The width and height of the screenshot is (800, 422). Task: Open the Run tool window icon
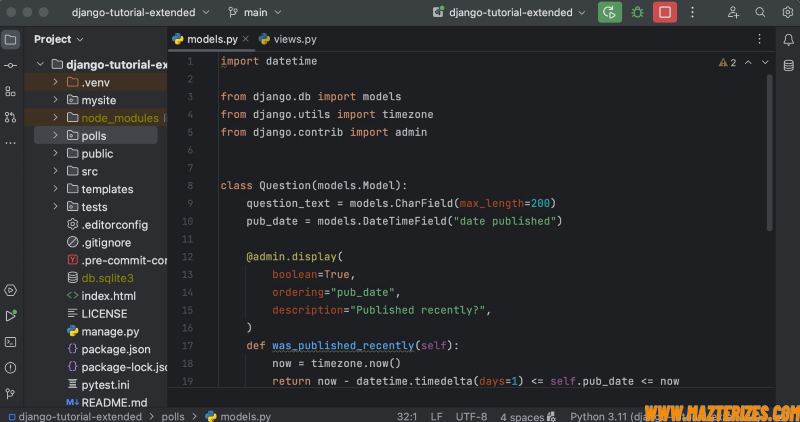point(10,316)
